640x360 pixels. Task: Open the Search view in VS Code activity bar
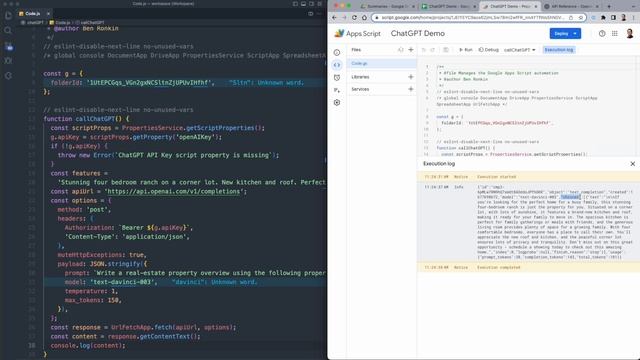(8, 31)
